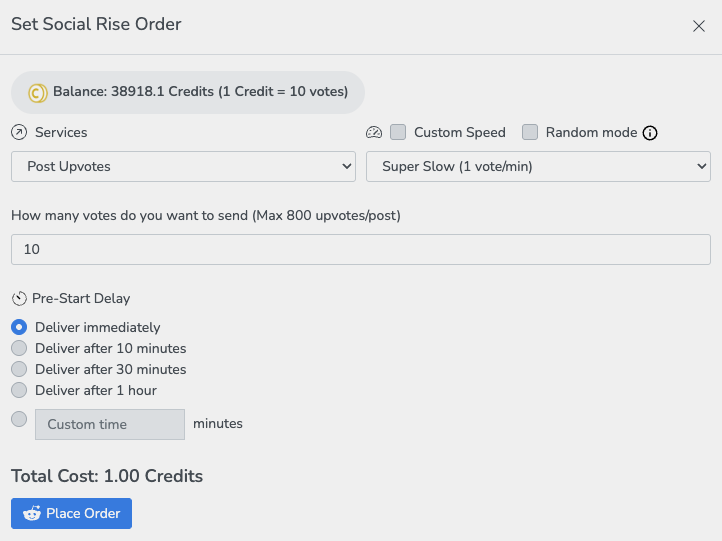Enable the Random mode checkbox
This screenshot has width=722, height=541.
[530, 132]
